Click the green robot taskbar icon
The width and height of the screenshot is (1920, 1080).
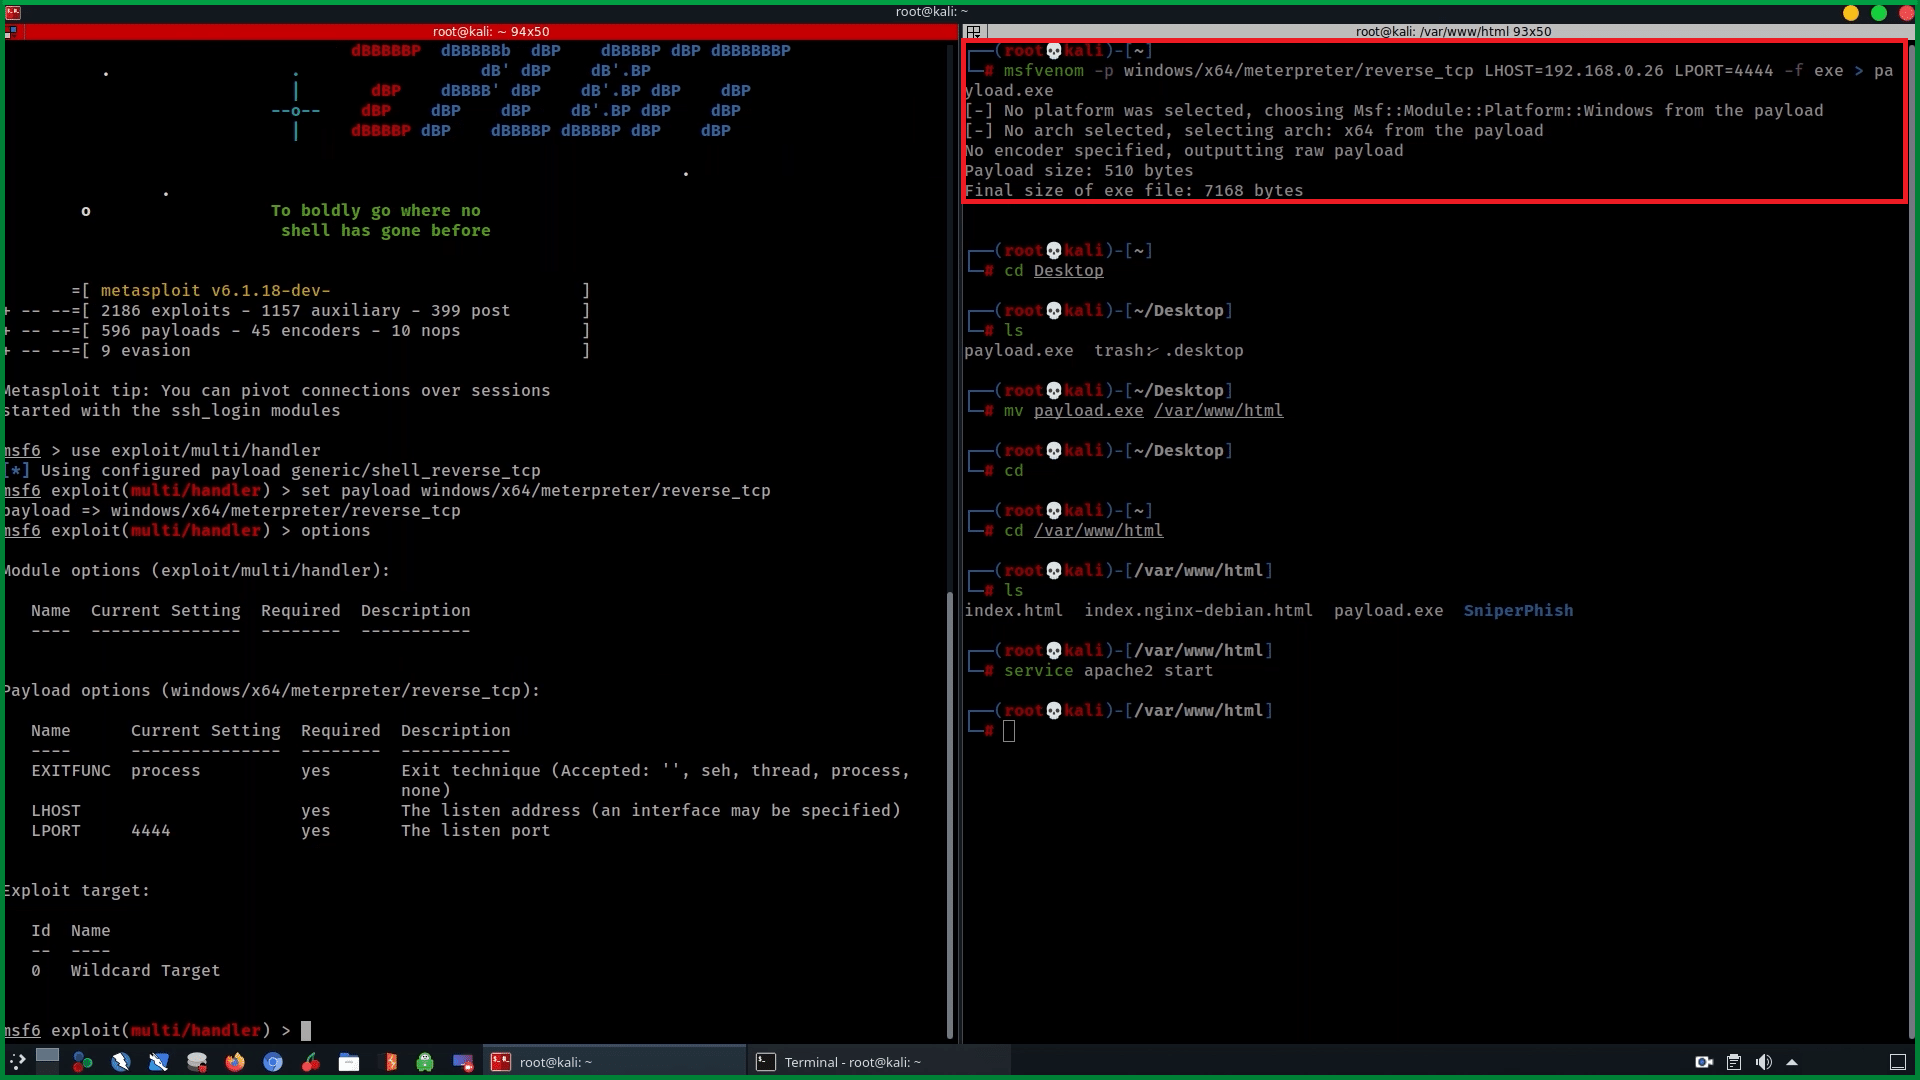[425, 1062]
